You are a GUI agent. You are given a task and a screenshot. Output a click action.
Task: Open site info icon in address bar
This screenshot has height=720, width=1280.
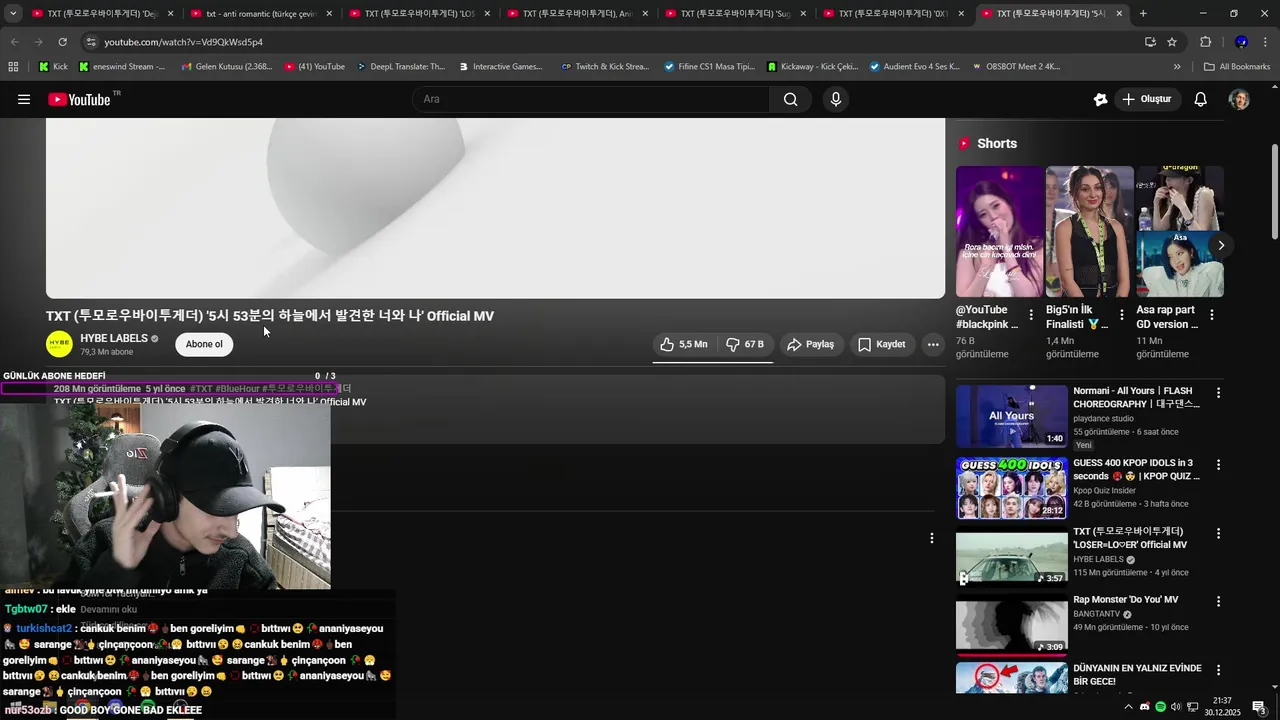click(x=91, y=42)
